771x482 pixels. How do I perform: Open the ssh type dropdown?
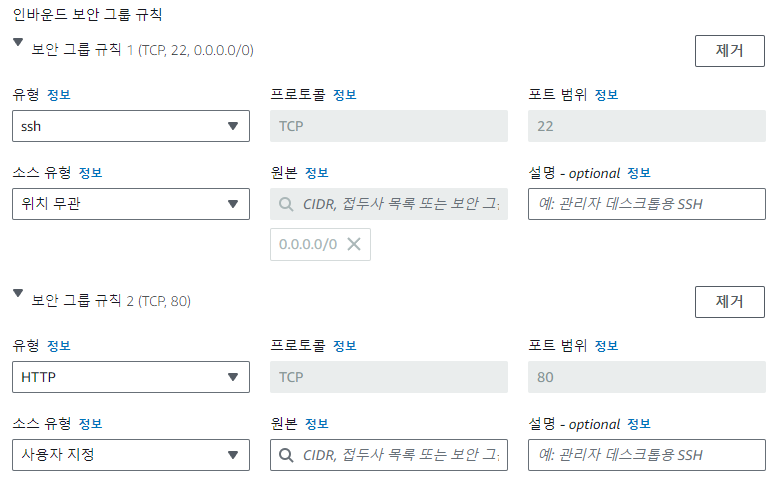[x=131, y=126]
